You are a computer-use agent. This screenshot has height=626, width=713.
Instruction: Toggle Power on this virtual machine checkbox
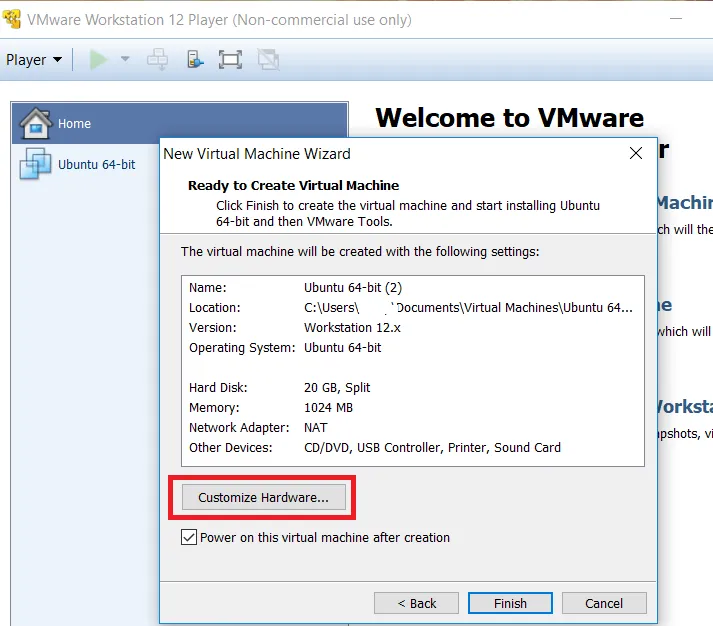189,537
